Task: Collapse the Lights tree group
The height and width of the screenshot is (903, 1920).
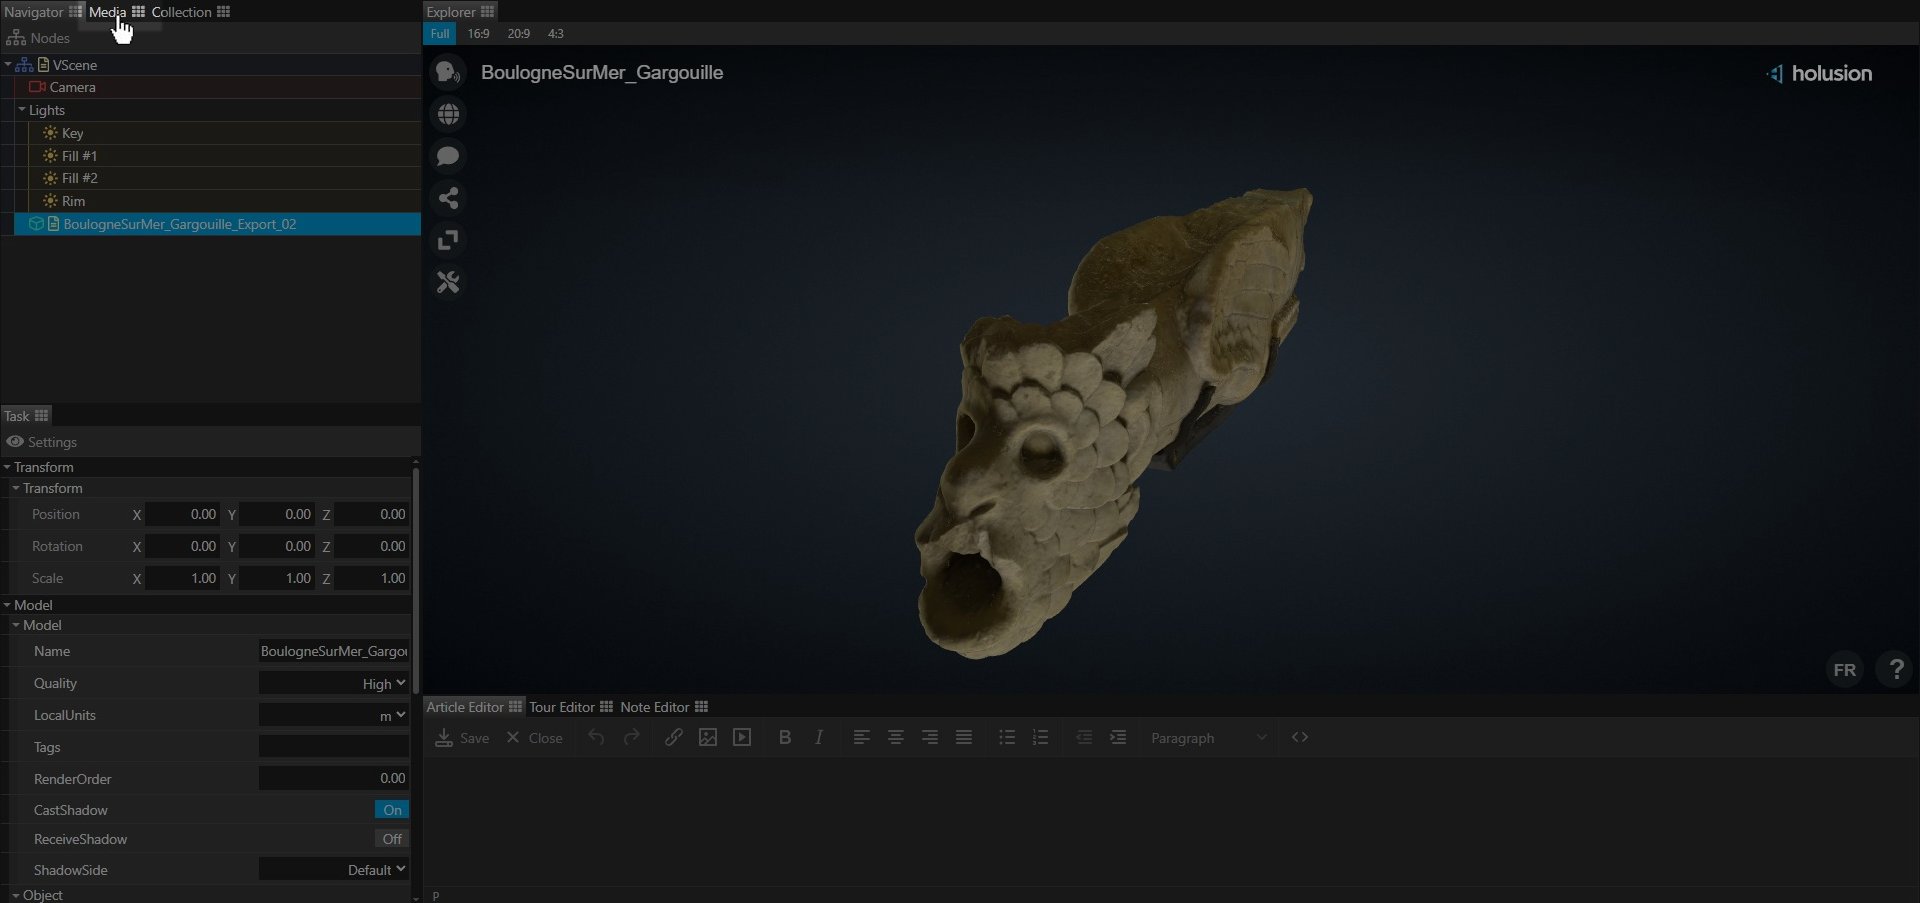Action: (x=22, y=109)
